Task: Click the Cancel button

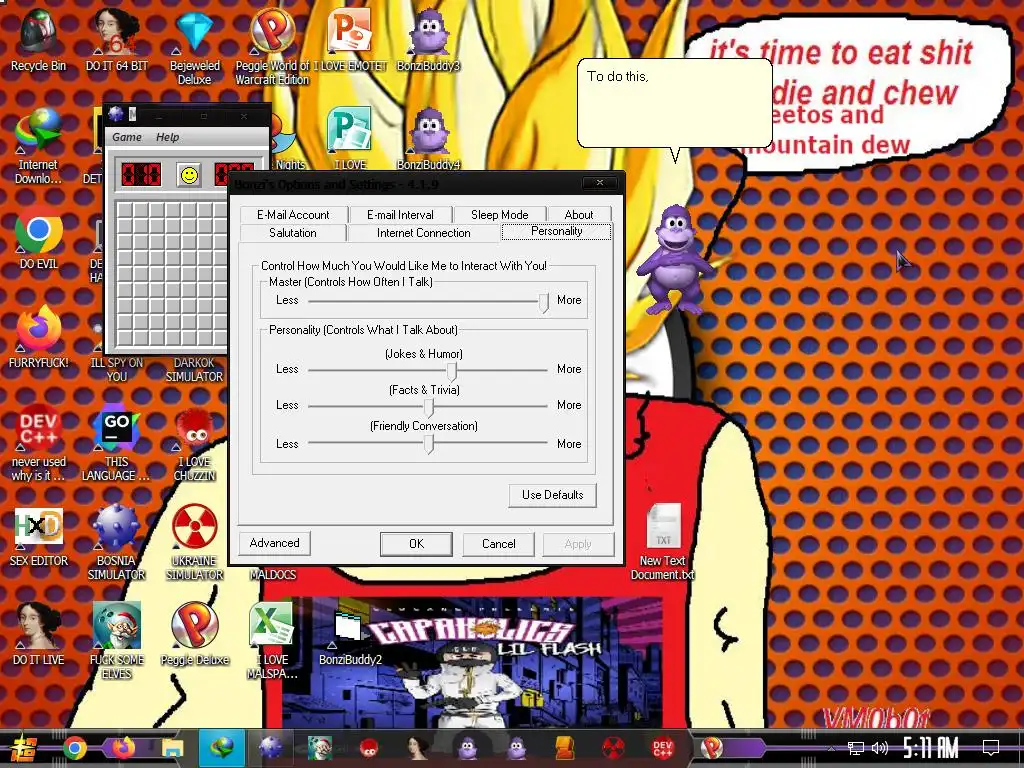Action: tap(498, 544)
